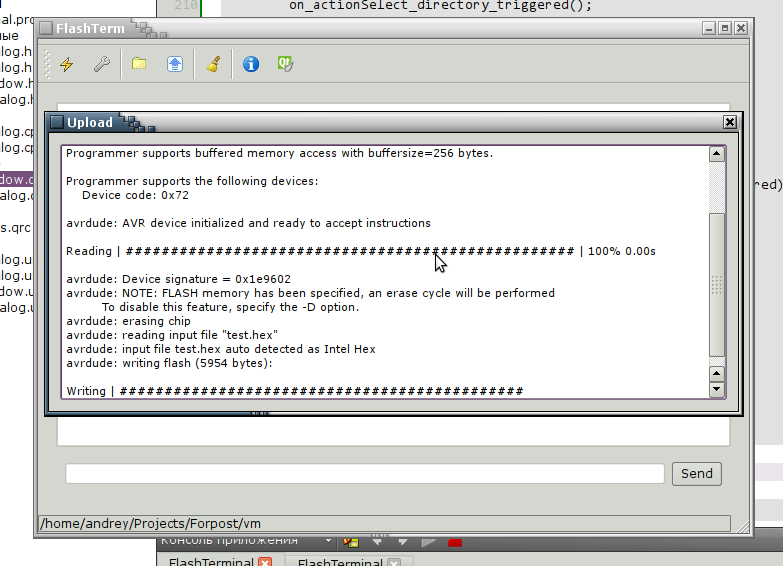Click the command input field beside Send
Screen dimensions: 783x566
[365, 474]
